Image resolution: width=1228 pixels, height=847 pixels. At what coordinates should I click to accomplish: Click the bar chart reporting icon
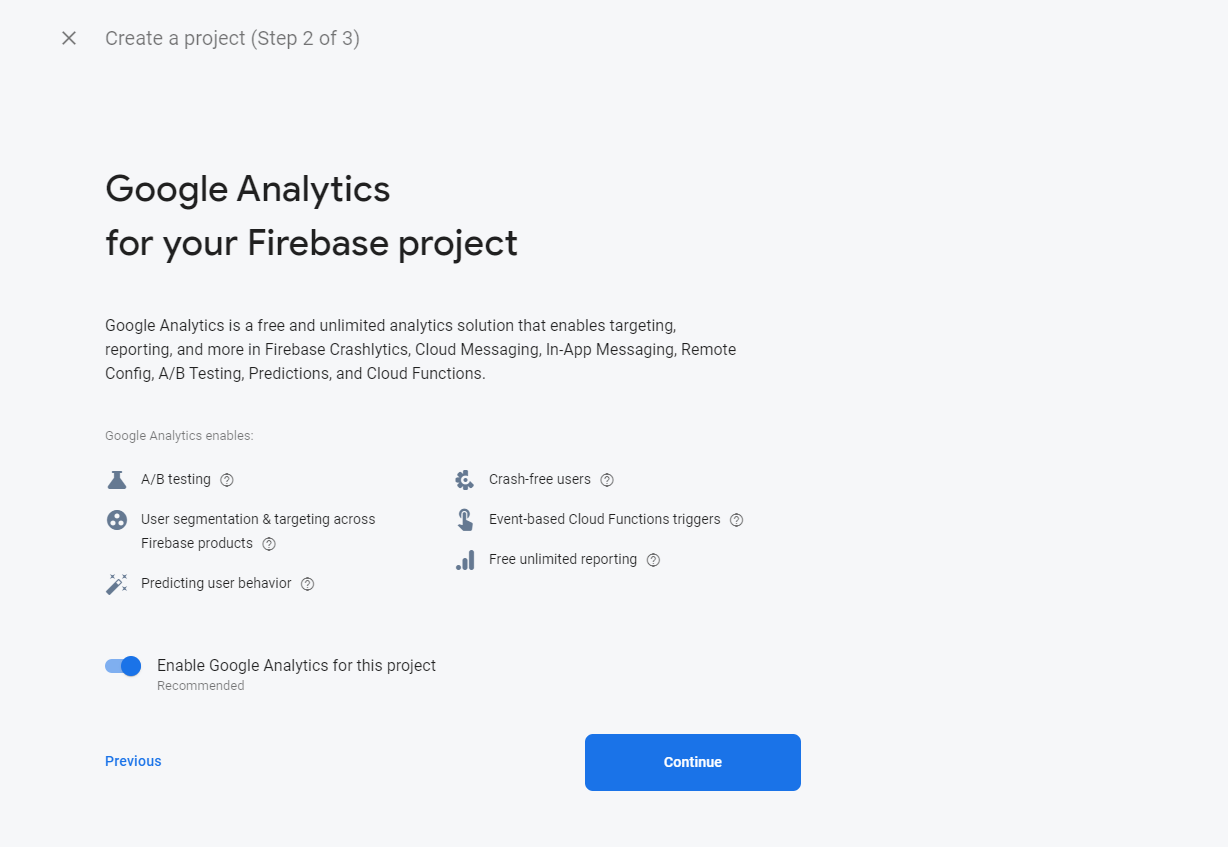[x=465, y=560]
